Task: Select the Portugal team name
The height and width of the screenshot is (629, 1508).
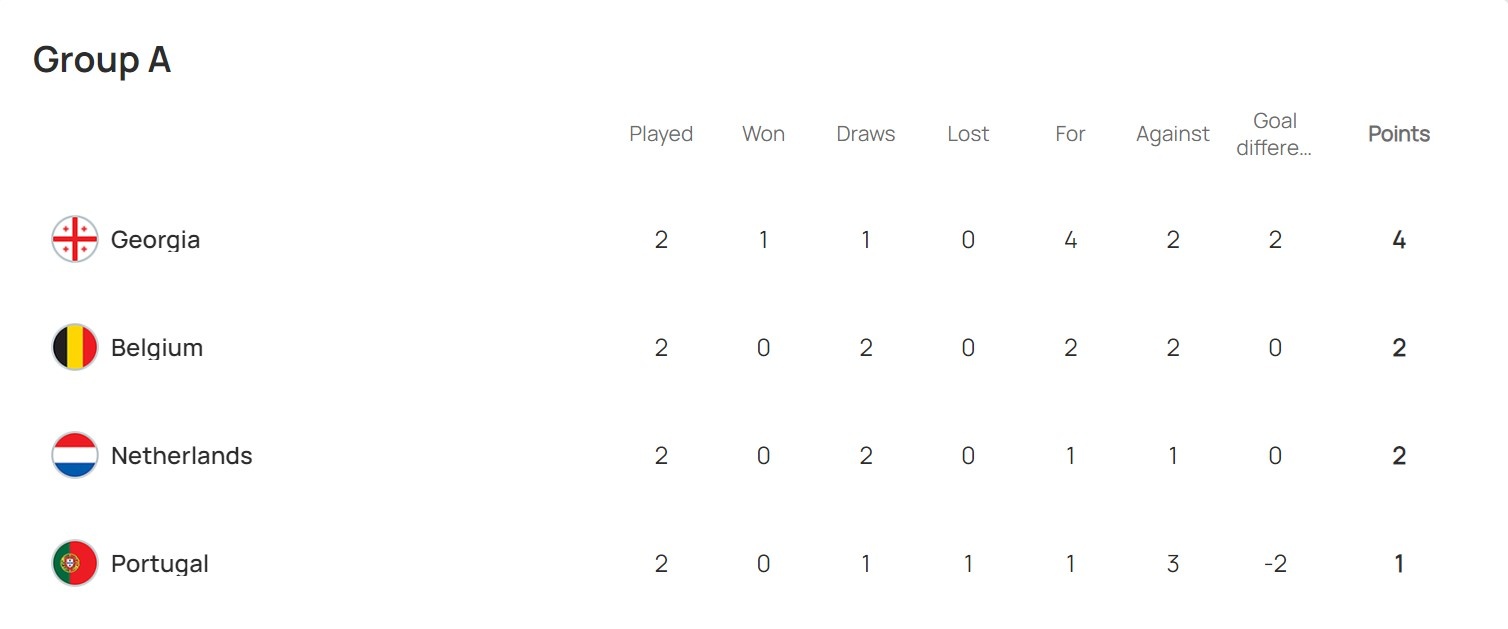Action: tap(160, 564)
